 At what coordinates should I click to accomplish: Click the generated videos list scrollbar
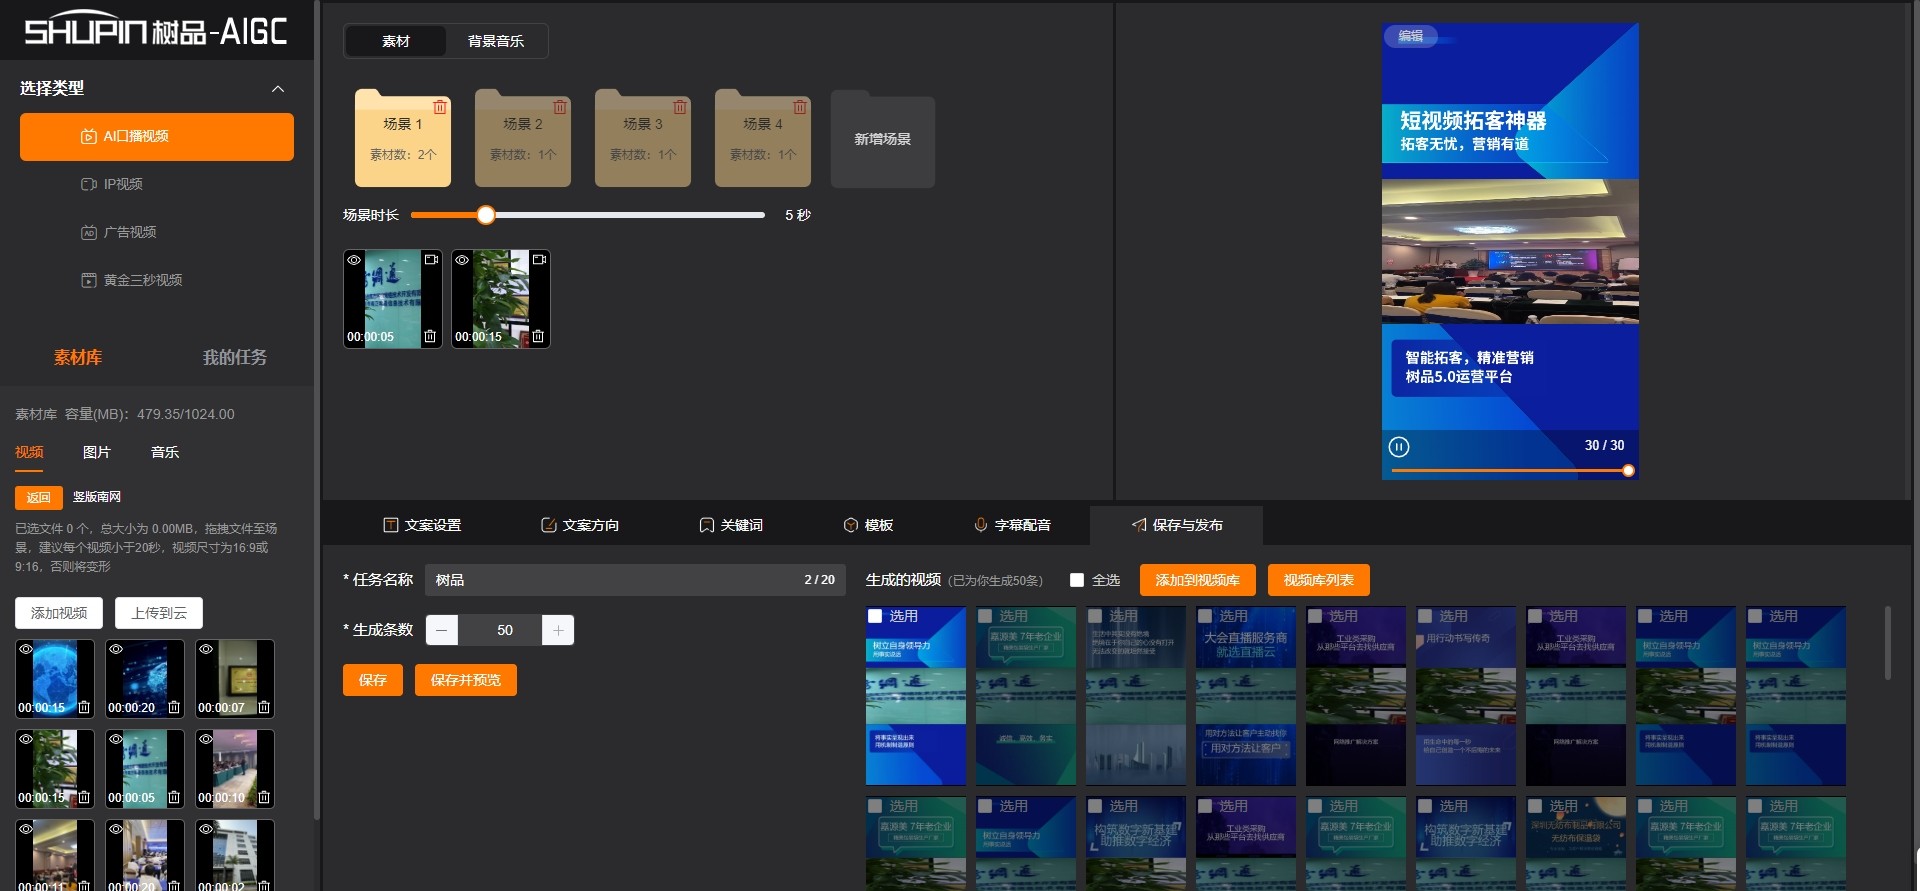[x=1888, y=643]
